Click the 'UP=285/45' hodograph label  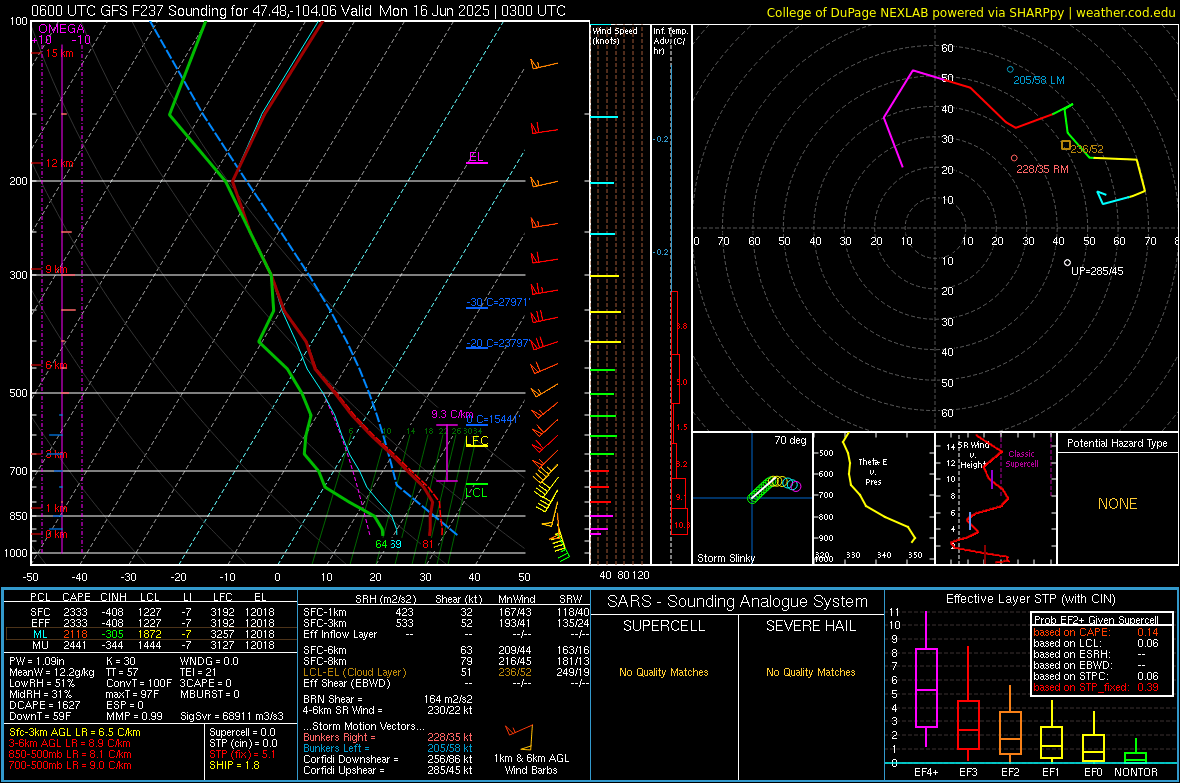1097,271
